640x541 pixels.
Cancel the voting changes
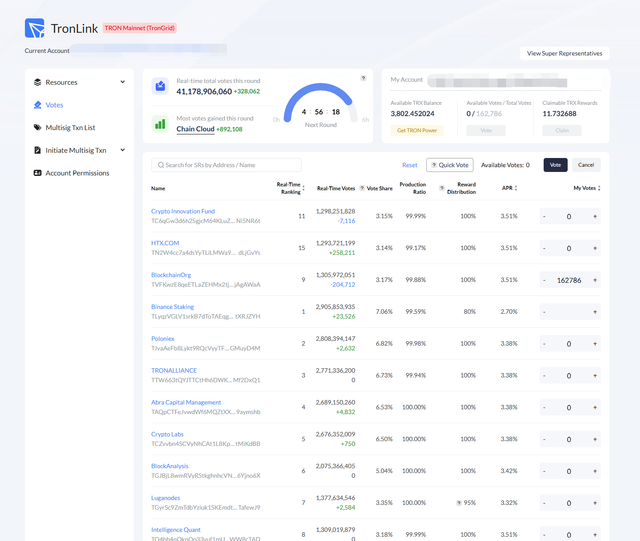(x=586, y=165)
